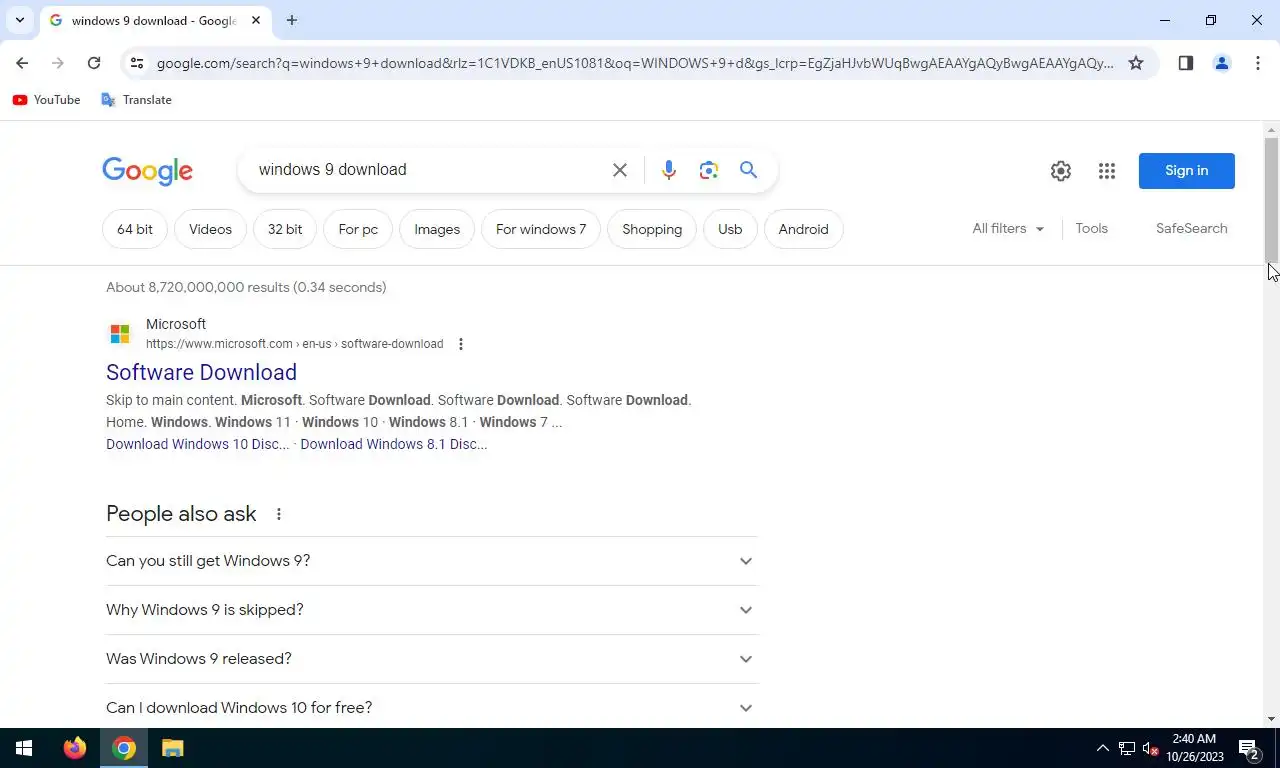The height and width of the screenshot is (768, 1280).
Task: Clear the search query with X
Action: [620, 170]
